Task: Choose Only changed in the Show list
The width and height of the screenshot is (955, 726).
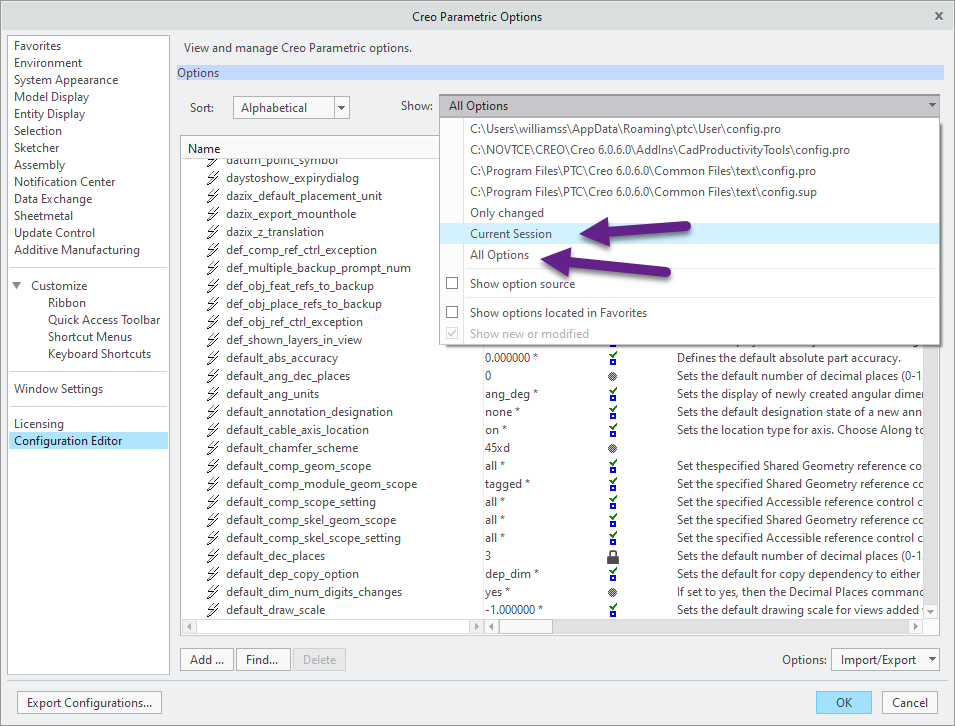Action: coord(507,213)
